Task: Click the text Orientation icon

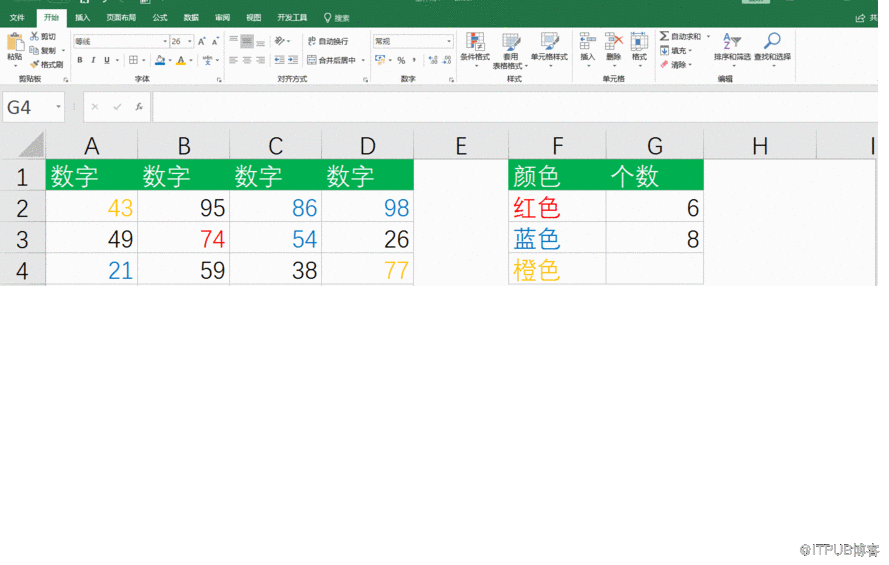Action: click(280, 41)
